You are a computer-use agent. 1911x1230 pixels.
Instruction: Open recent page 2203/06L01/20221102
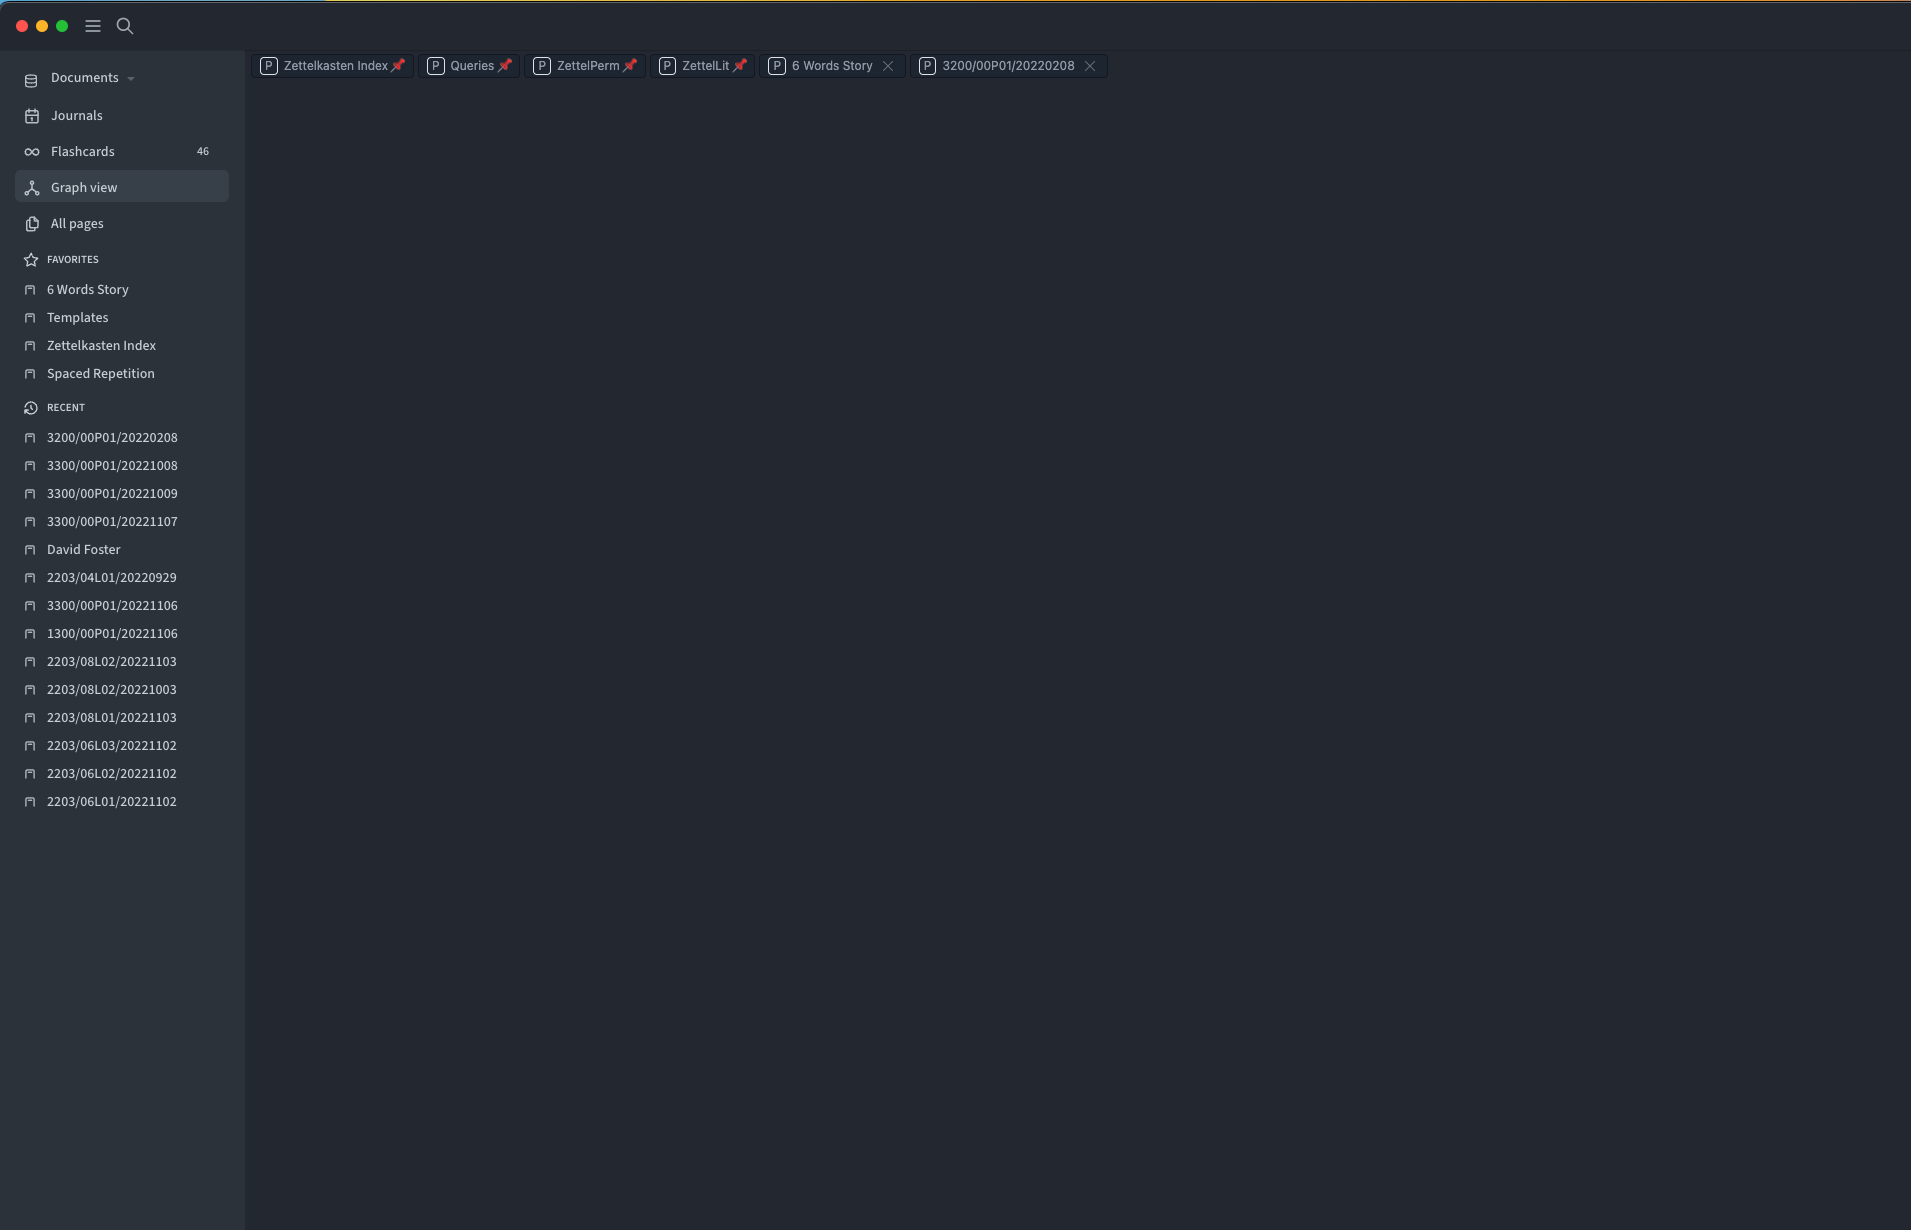tap(112, 802)
